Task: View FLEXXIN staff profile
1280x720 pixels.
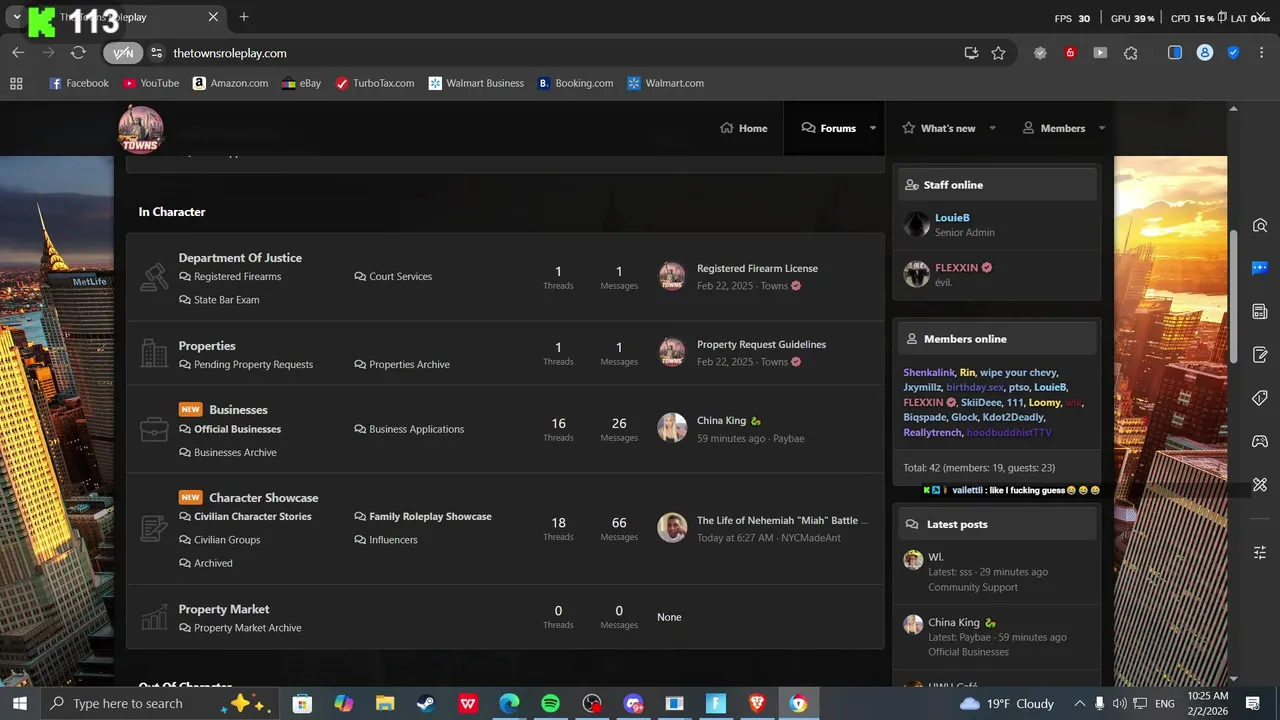Action: pos(956,268)
